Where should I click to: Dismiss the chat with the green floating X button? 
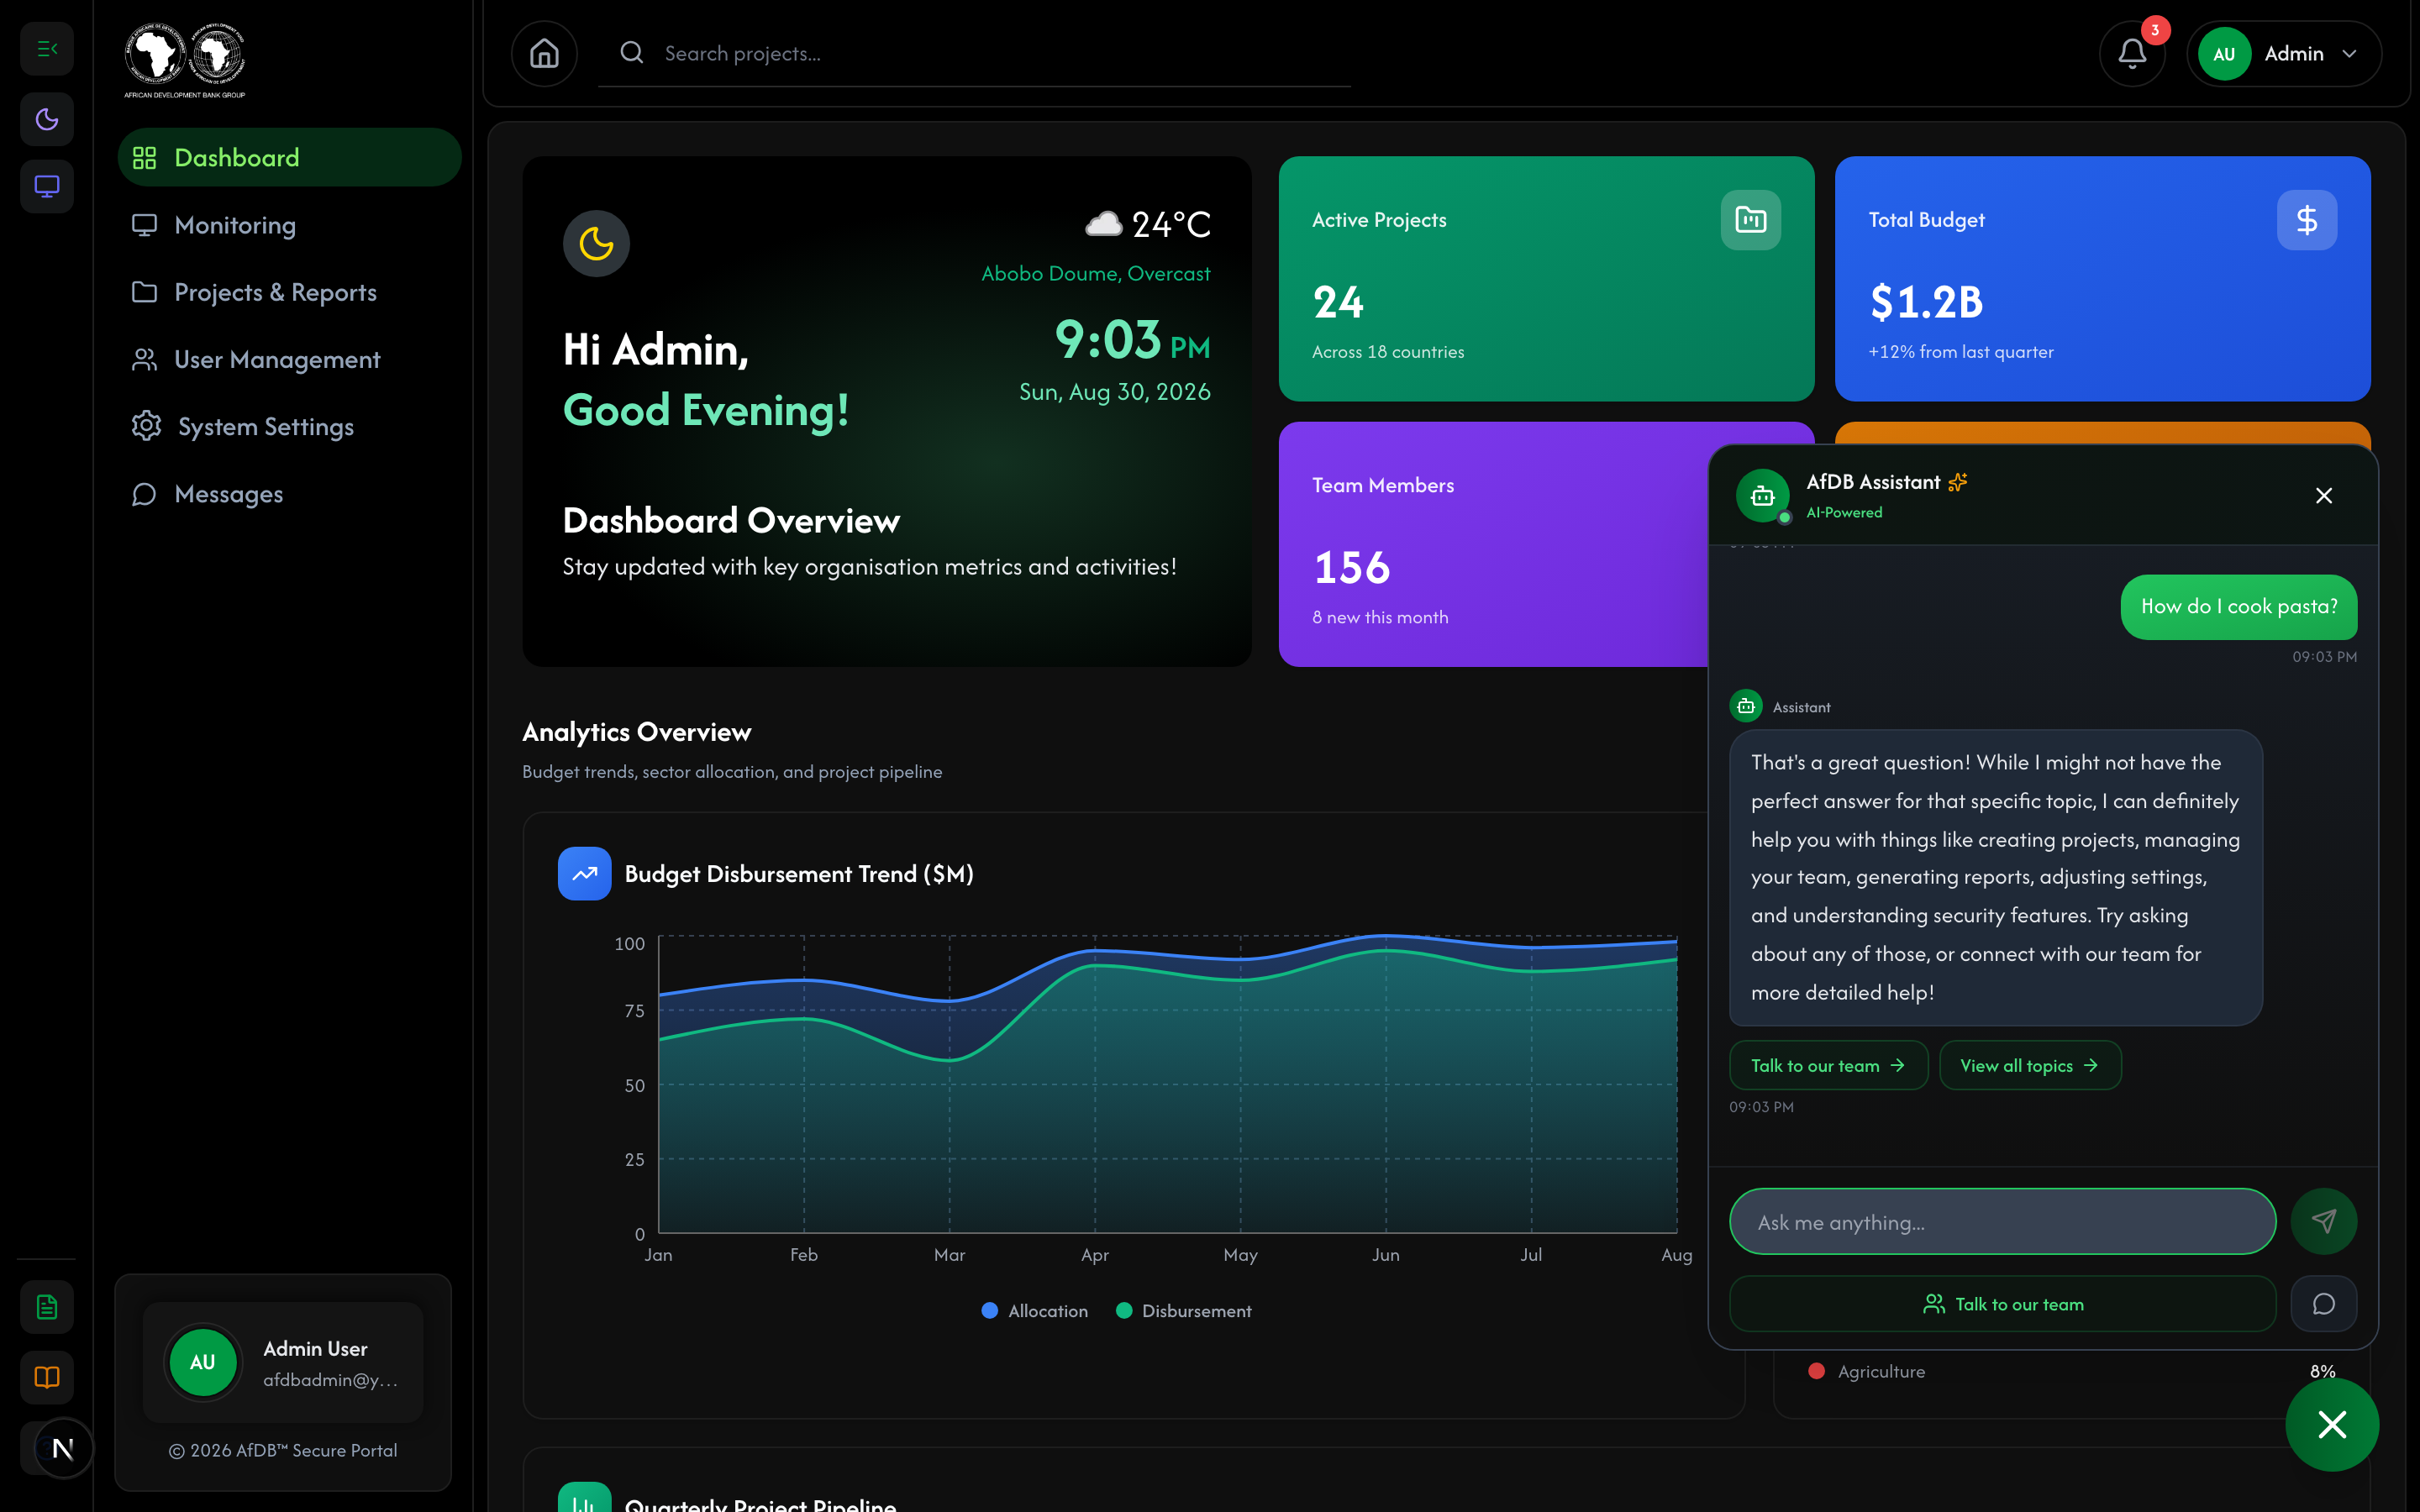pos(2331,1424)
